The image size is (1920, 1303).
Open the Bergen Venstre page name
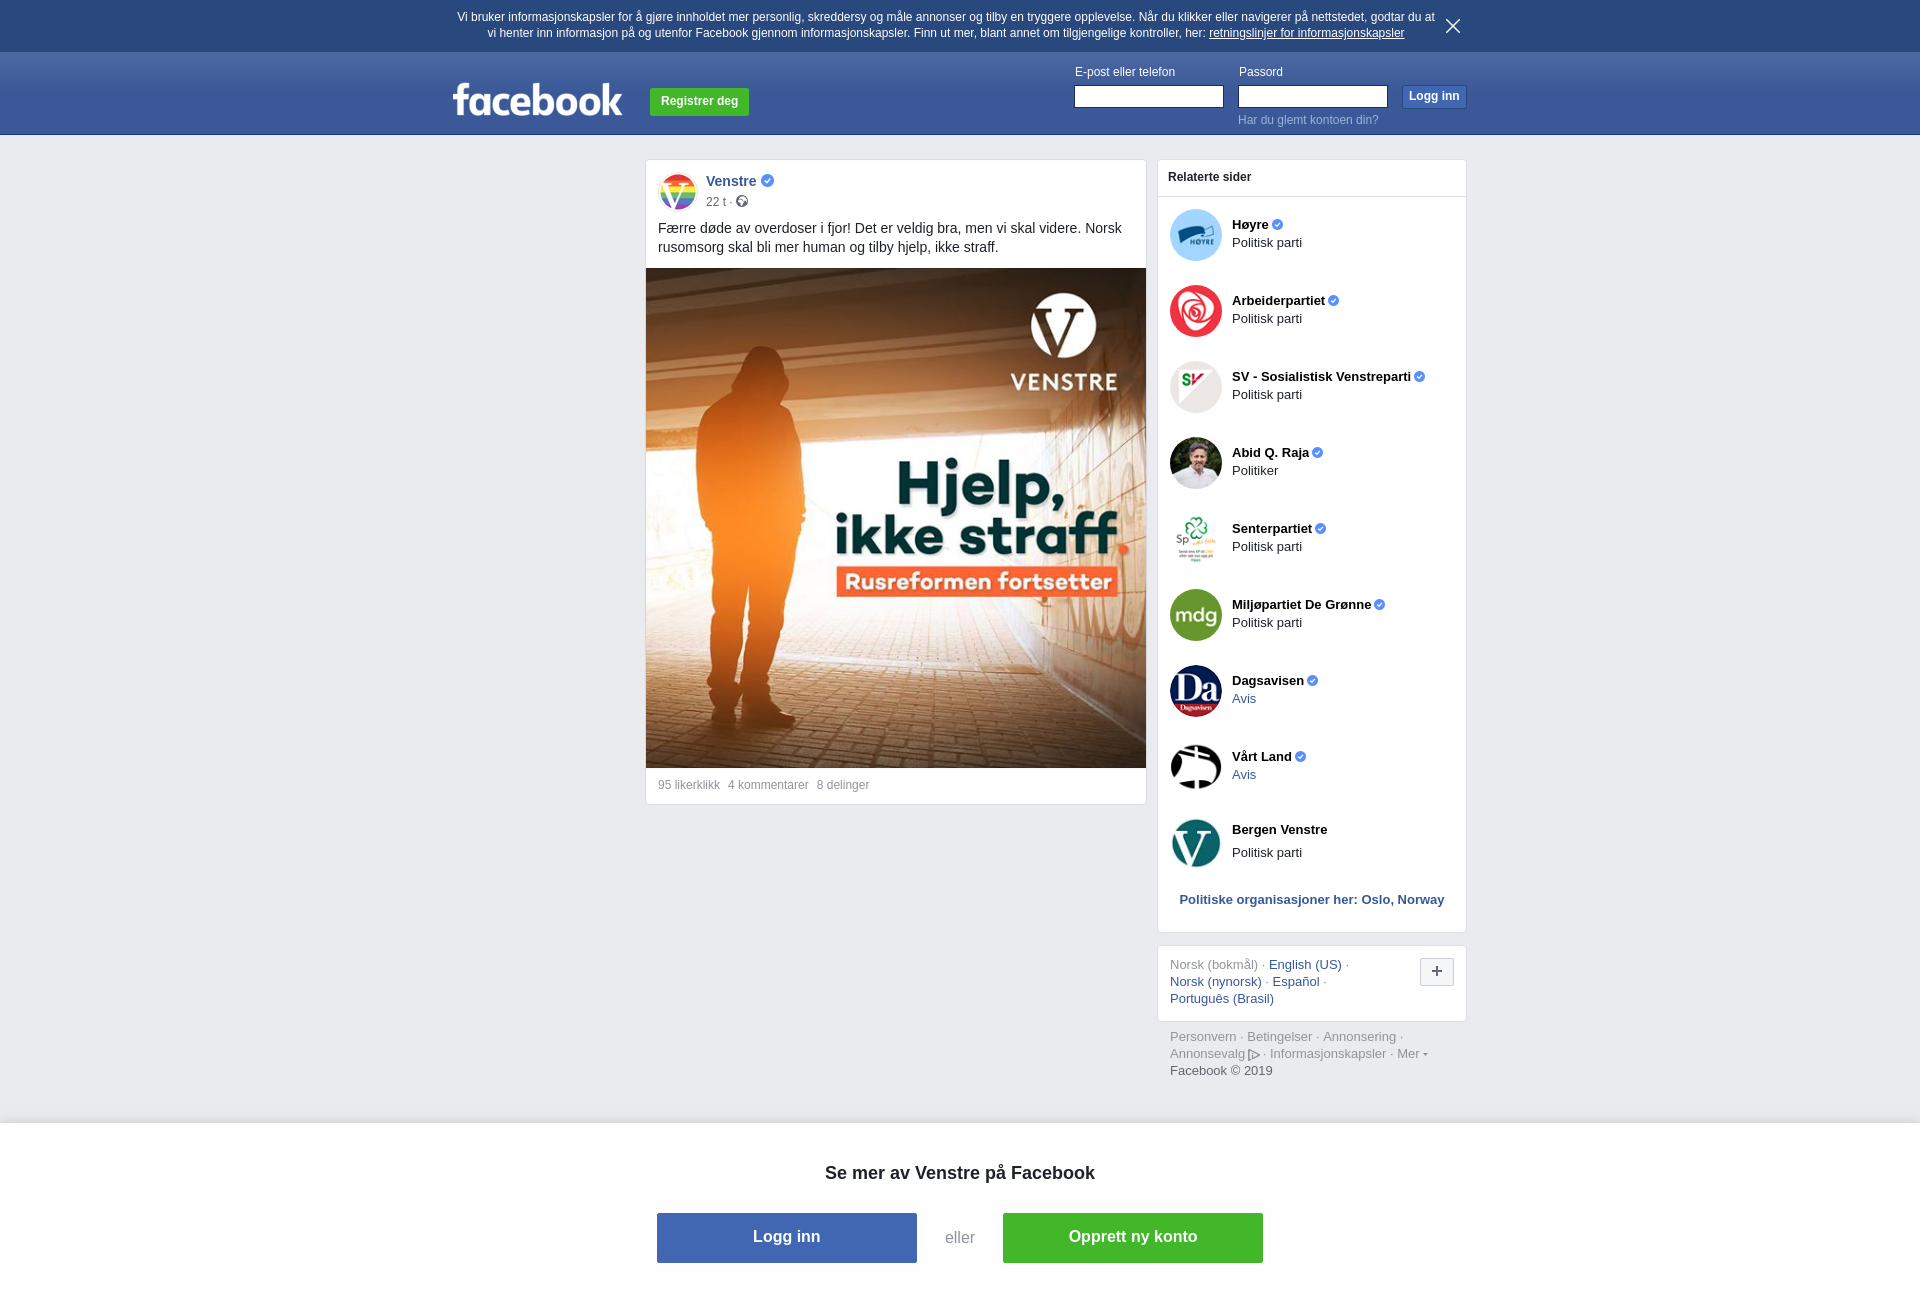(1280, 830)
